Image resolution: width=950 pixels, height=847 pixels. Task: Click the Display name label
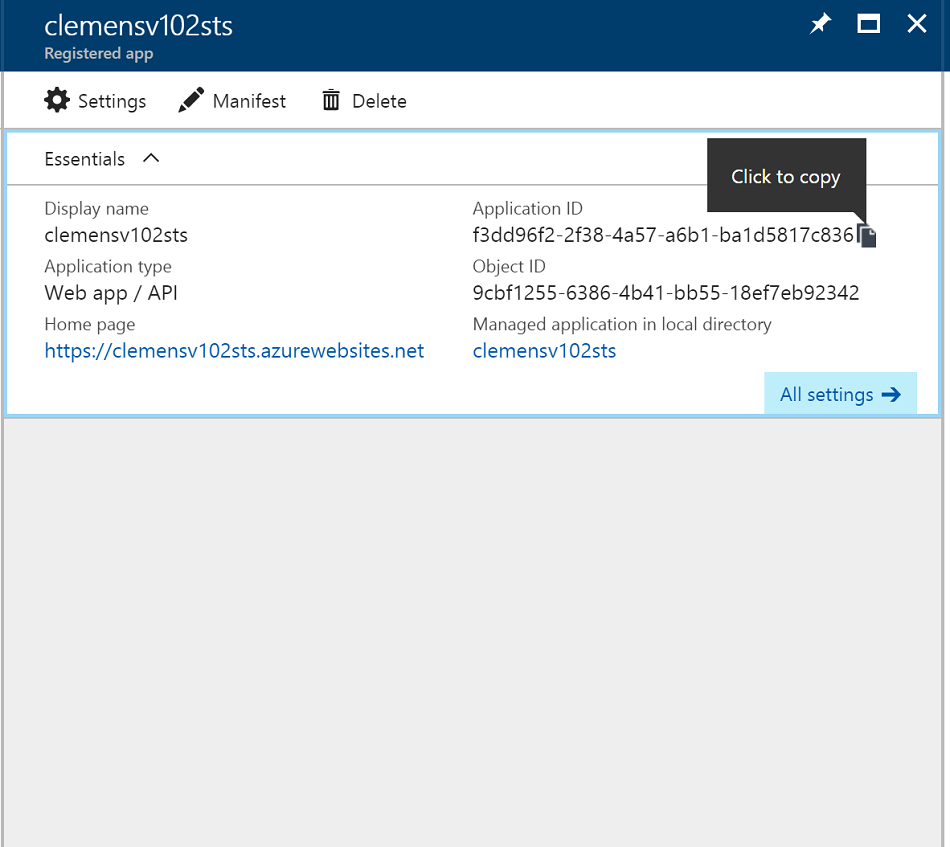coord(96,209)
